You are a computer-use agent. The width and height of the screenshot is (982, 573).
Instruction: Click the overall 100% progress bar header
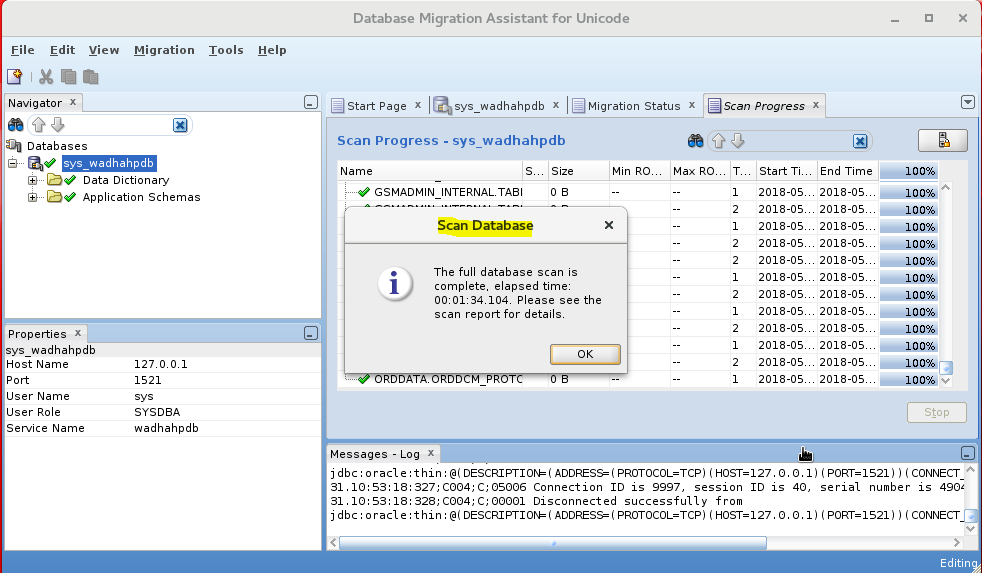point(908,171)
